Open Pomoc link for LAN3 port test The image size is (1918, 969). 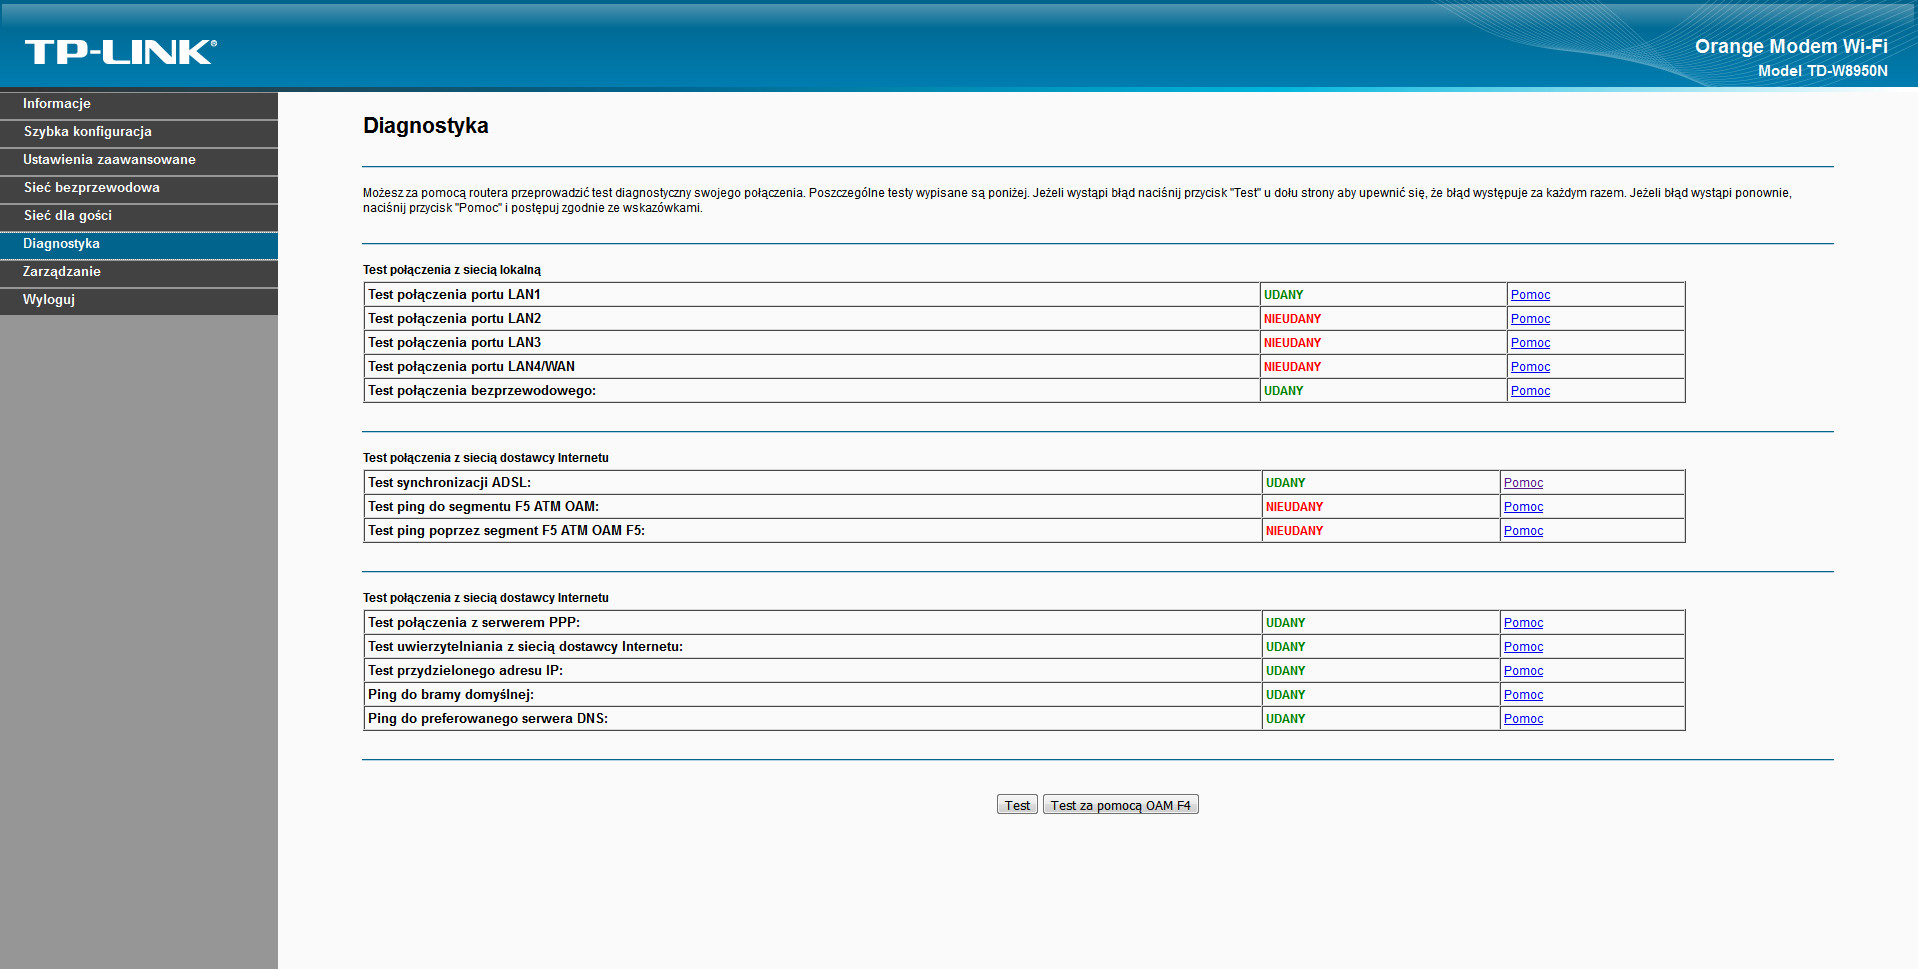point(1530,343)
